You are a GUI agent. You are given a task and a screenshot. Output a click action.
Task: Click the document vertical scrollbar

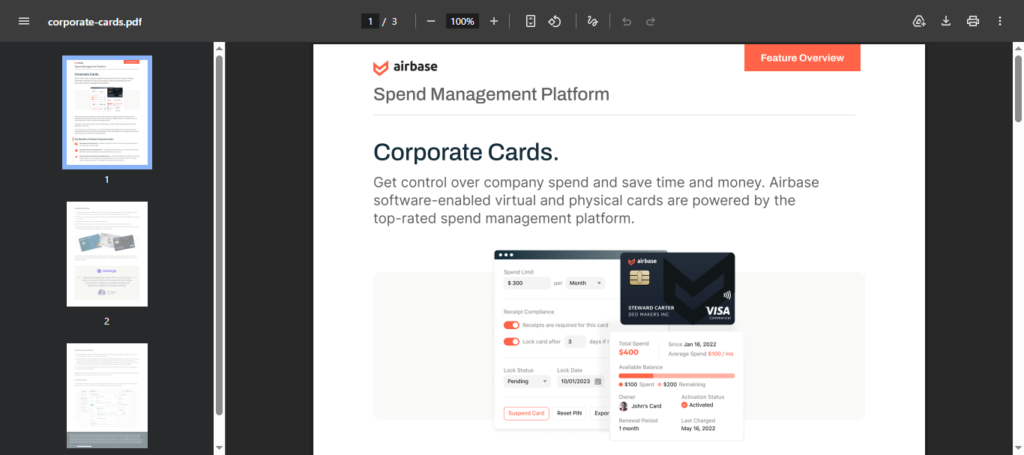(x=1018, y=88)
